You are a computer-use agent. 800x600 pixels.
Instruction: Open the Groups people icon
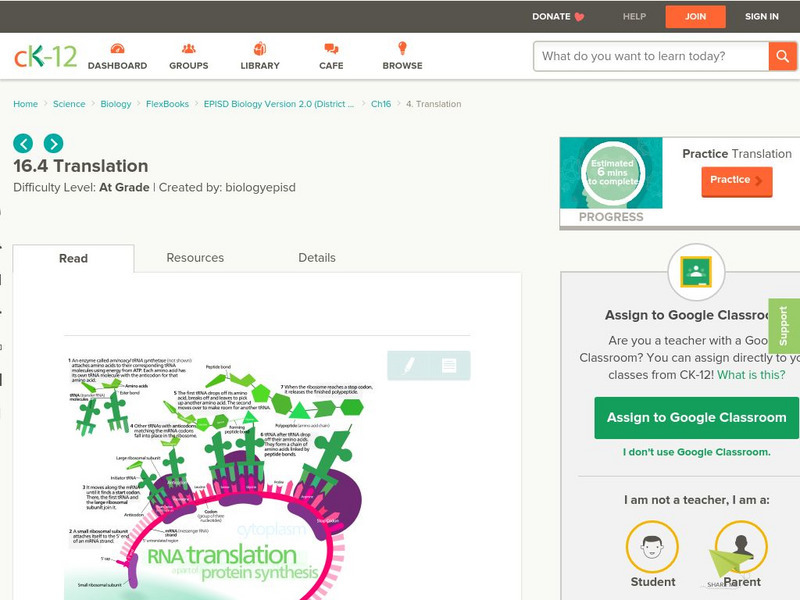189,48
